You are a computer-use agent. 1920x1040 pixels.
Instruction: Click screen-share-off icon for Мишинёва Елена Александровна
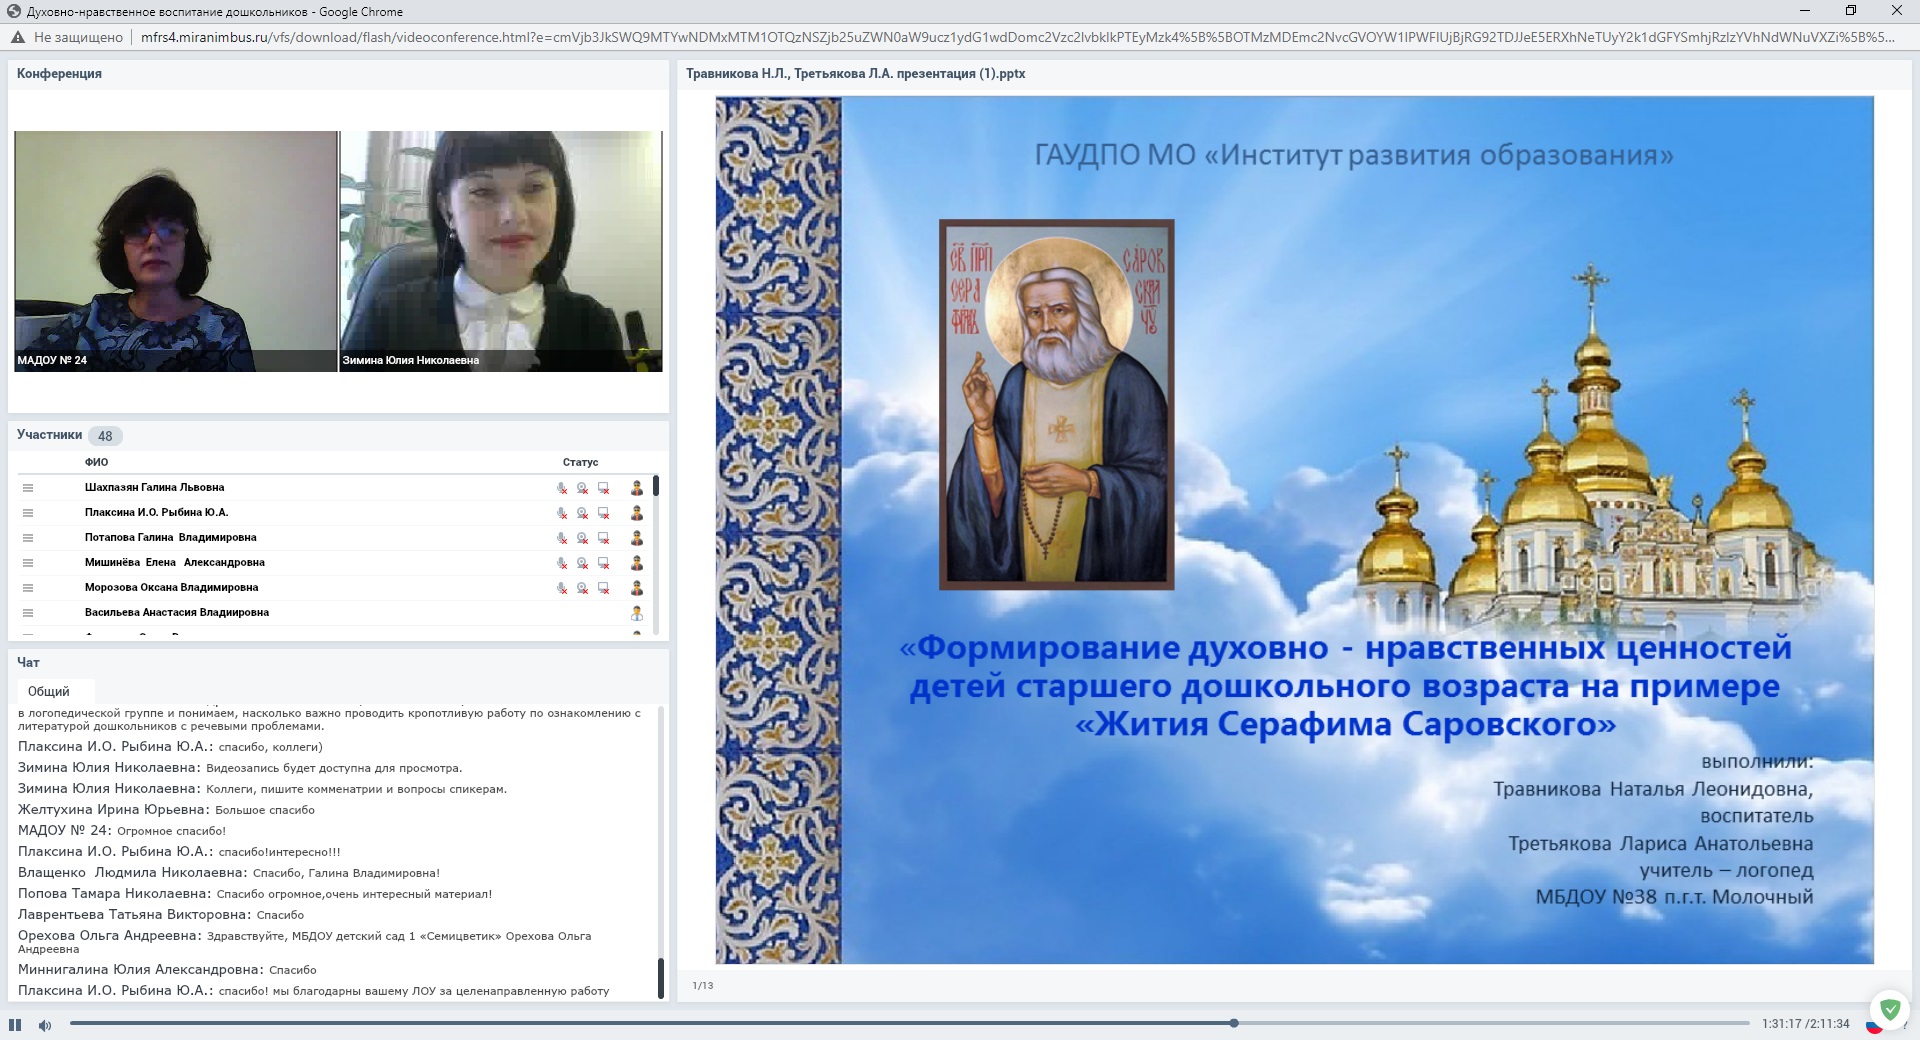(x=604, y=563)
